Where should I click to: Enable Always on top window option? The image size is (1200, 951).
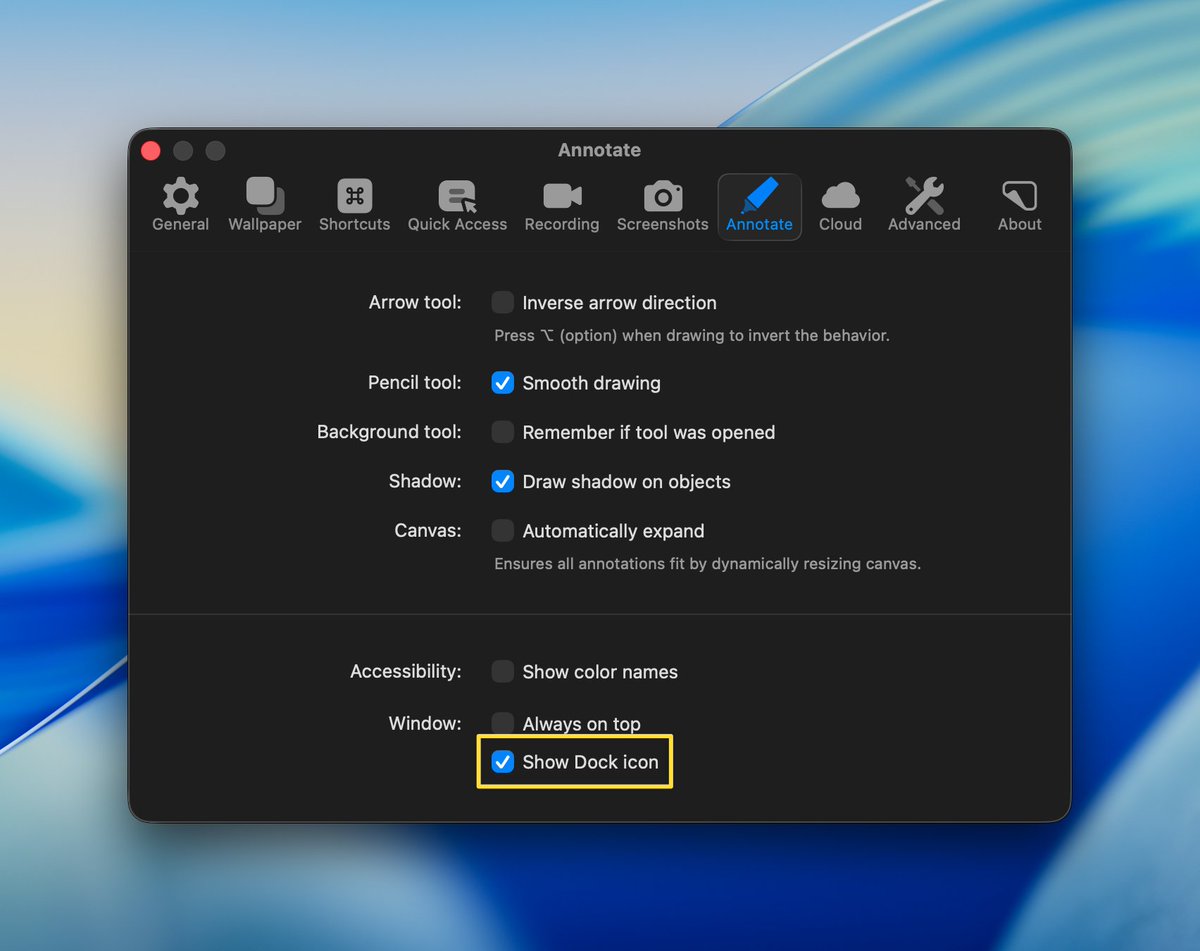tap(503, 723)
